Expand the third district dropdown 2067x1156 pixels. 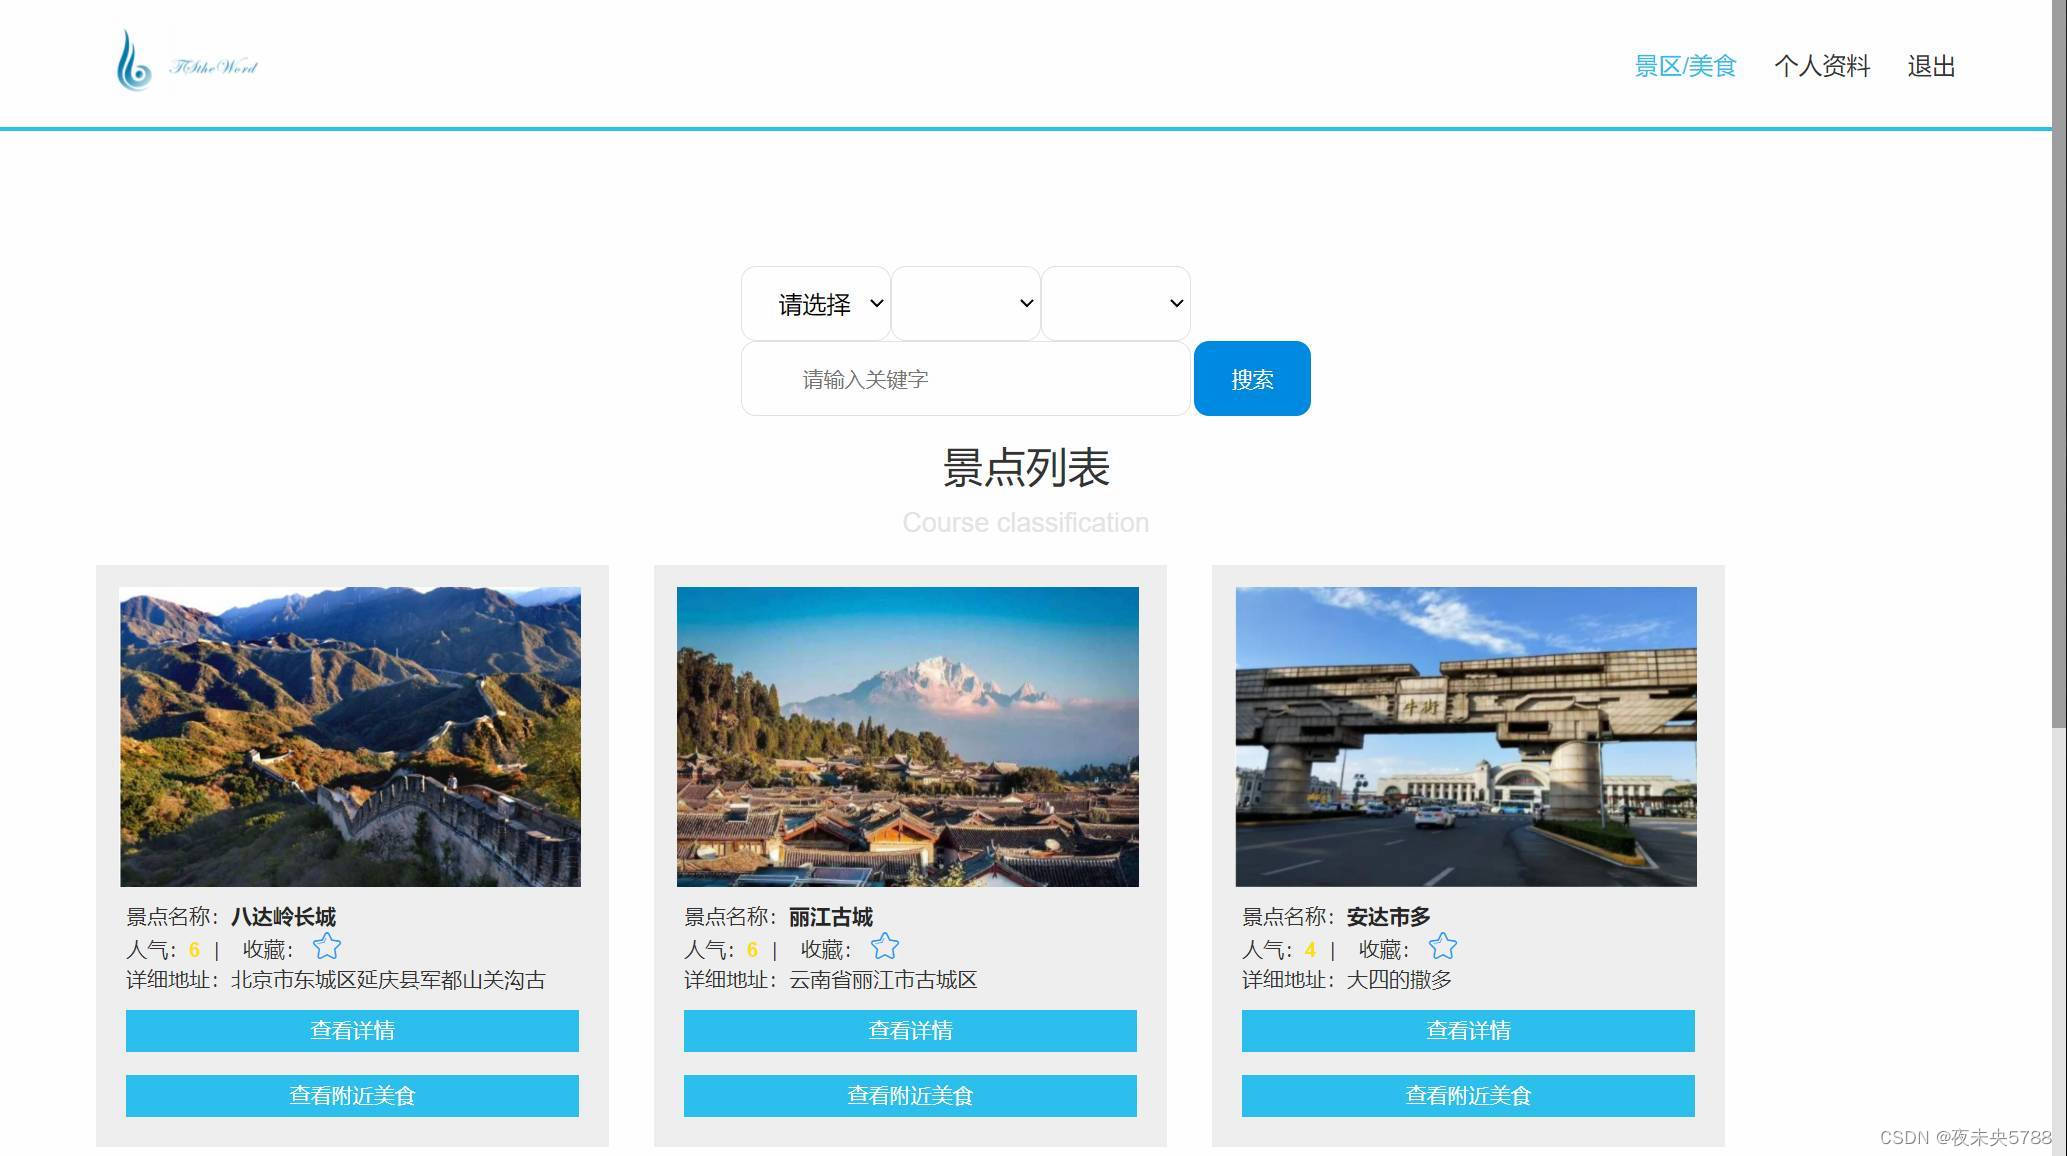coord(1116,303)
